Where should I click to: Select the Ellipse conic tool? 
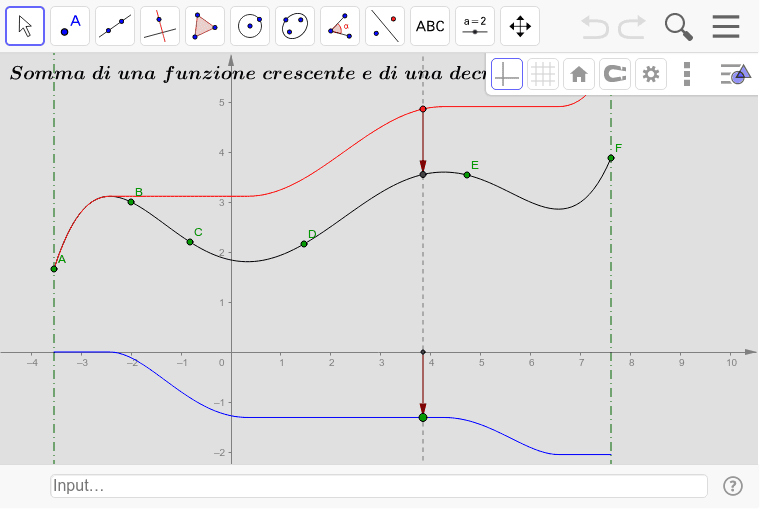click(295, 26)
